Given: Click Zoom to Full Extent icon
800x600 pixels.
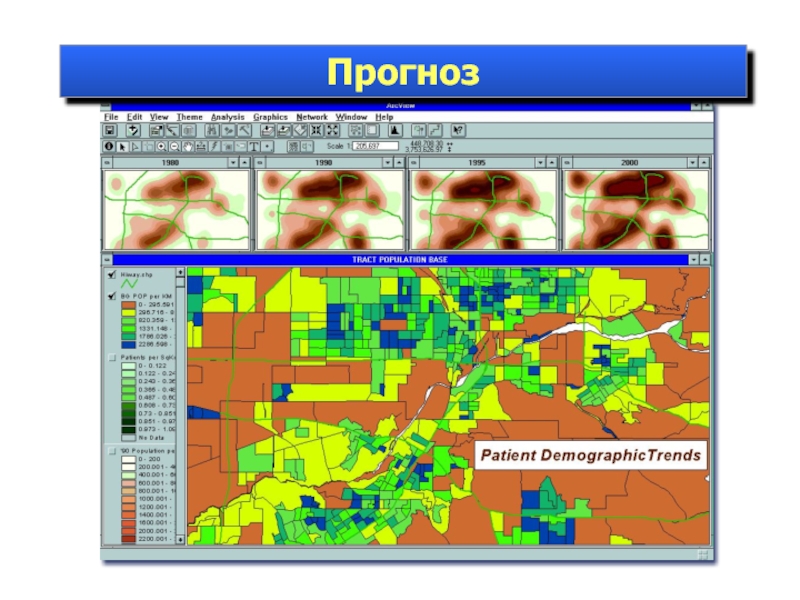Looking at the screenshot, I should (x=267, y=131).
